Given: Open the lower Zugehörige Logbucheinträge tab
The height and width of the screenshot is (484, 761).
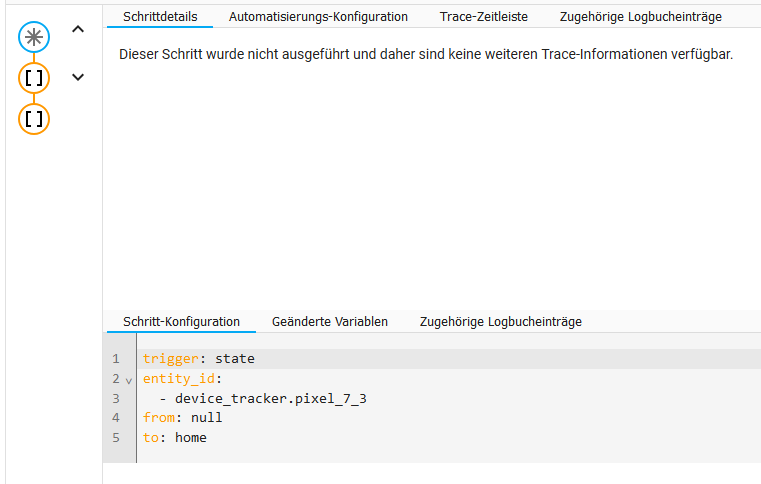Looking at the screenshot, I should pyautogui.click(x=500, y=322).
